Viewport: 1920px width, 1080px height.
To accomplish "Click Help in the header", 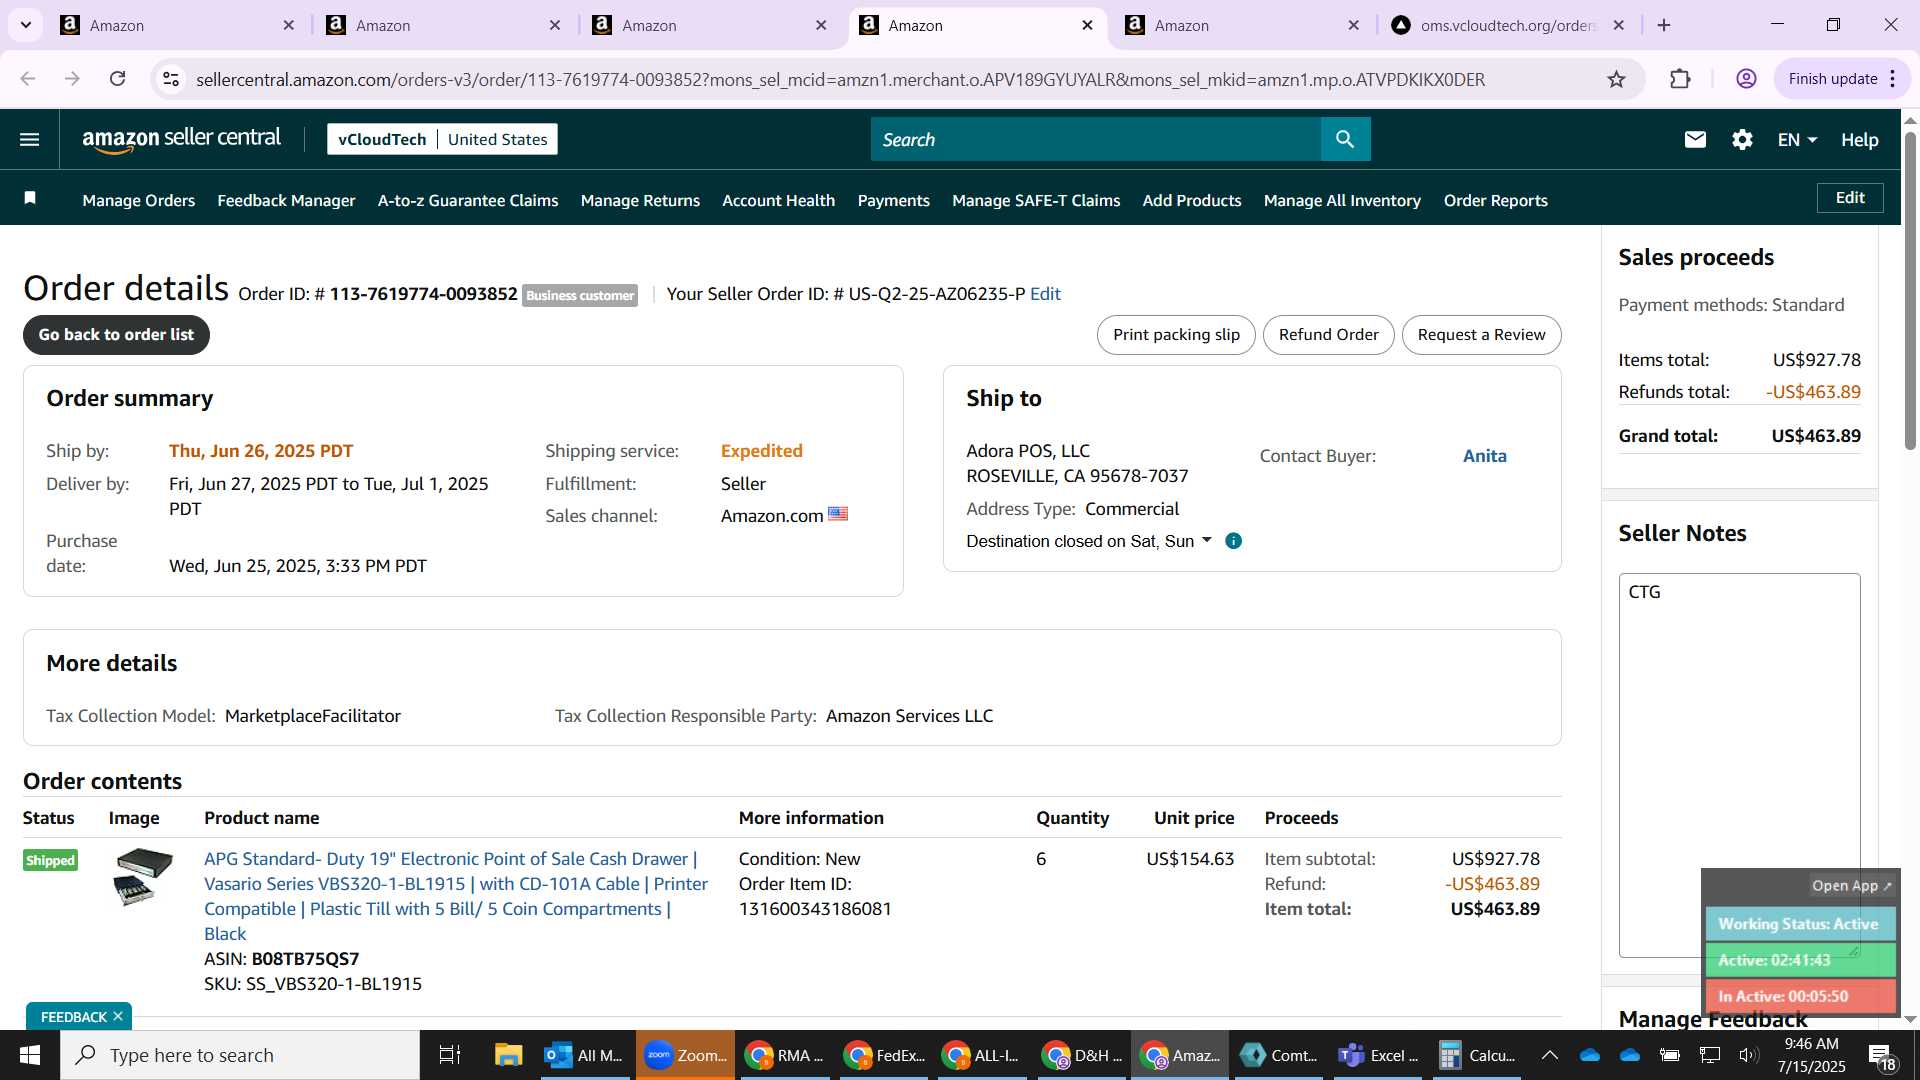I will (x=1859, y=140).
